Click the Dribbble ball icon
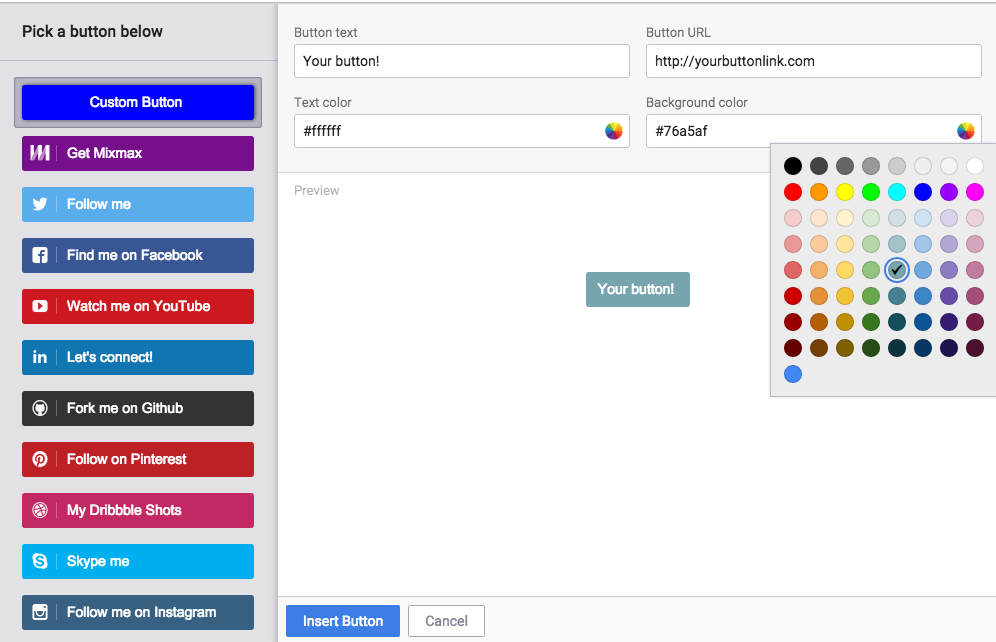Screen dimensions: 996x642 click(40, 510)
